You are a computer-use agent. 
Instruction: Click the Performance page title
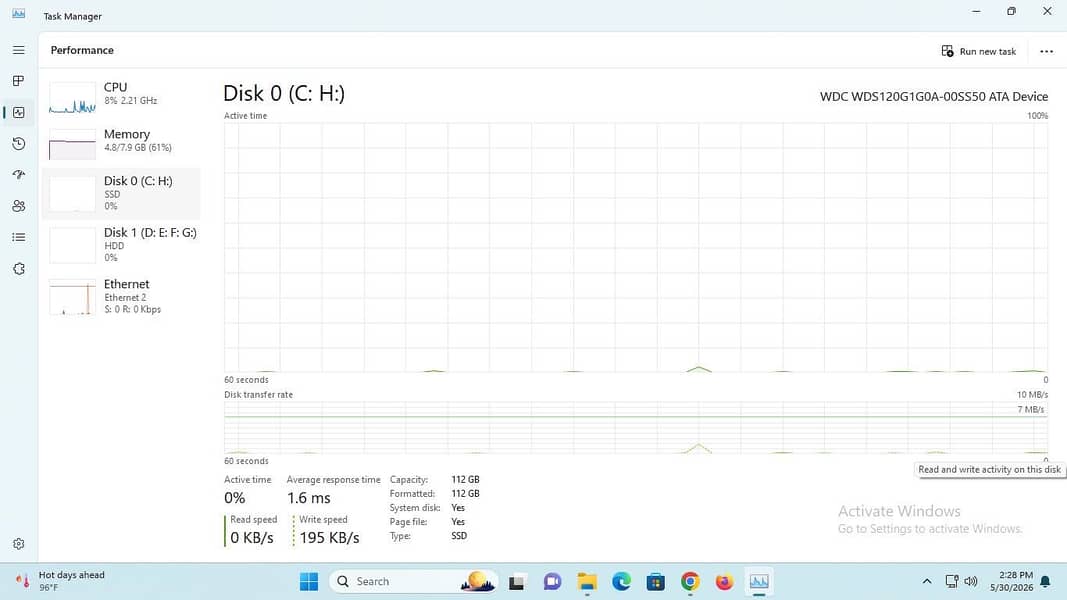82,50
